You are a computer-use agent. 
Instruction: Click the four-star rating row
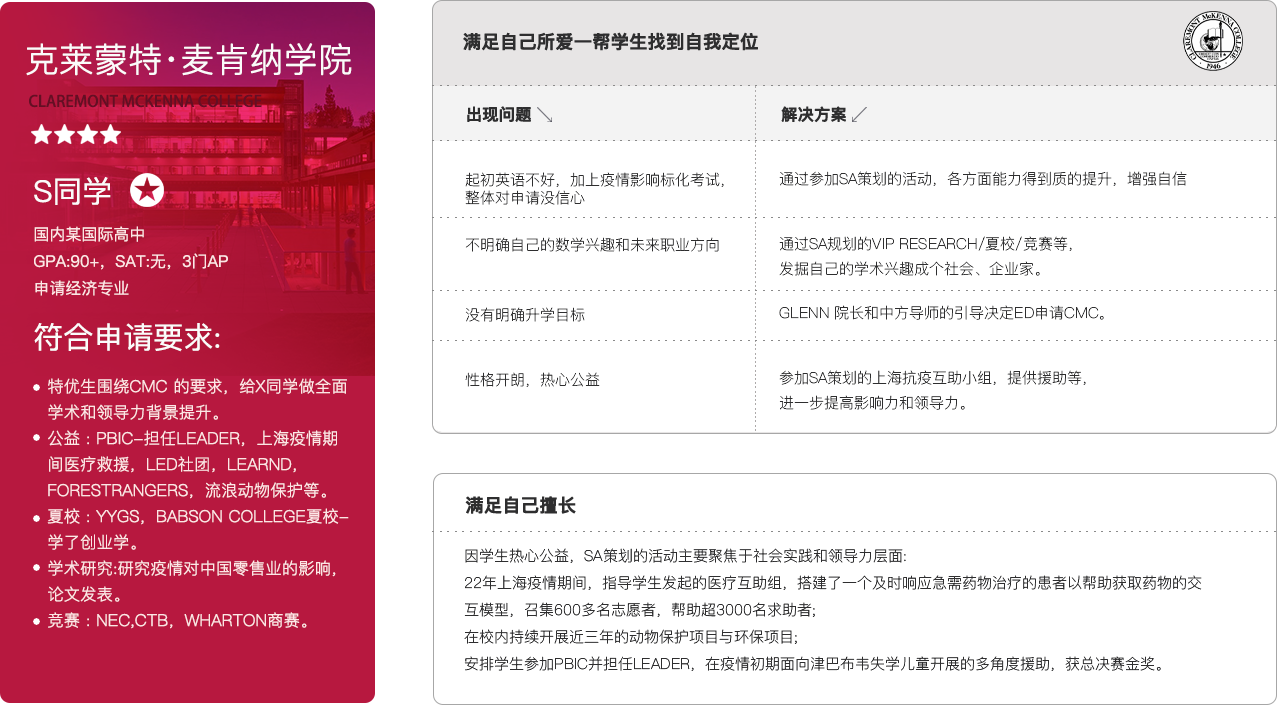click(x=76, y=134)
